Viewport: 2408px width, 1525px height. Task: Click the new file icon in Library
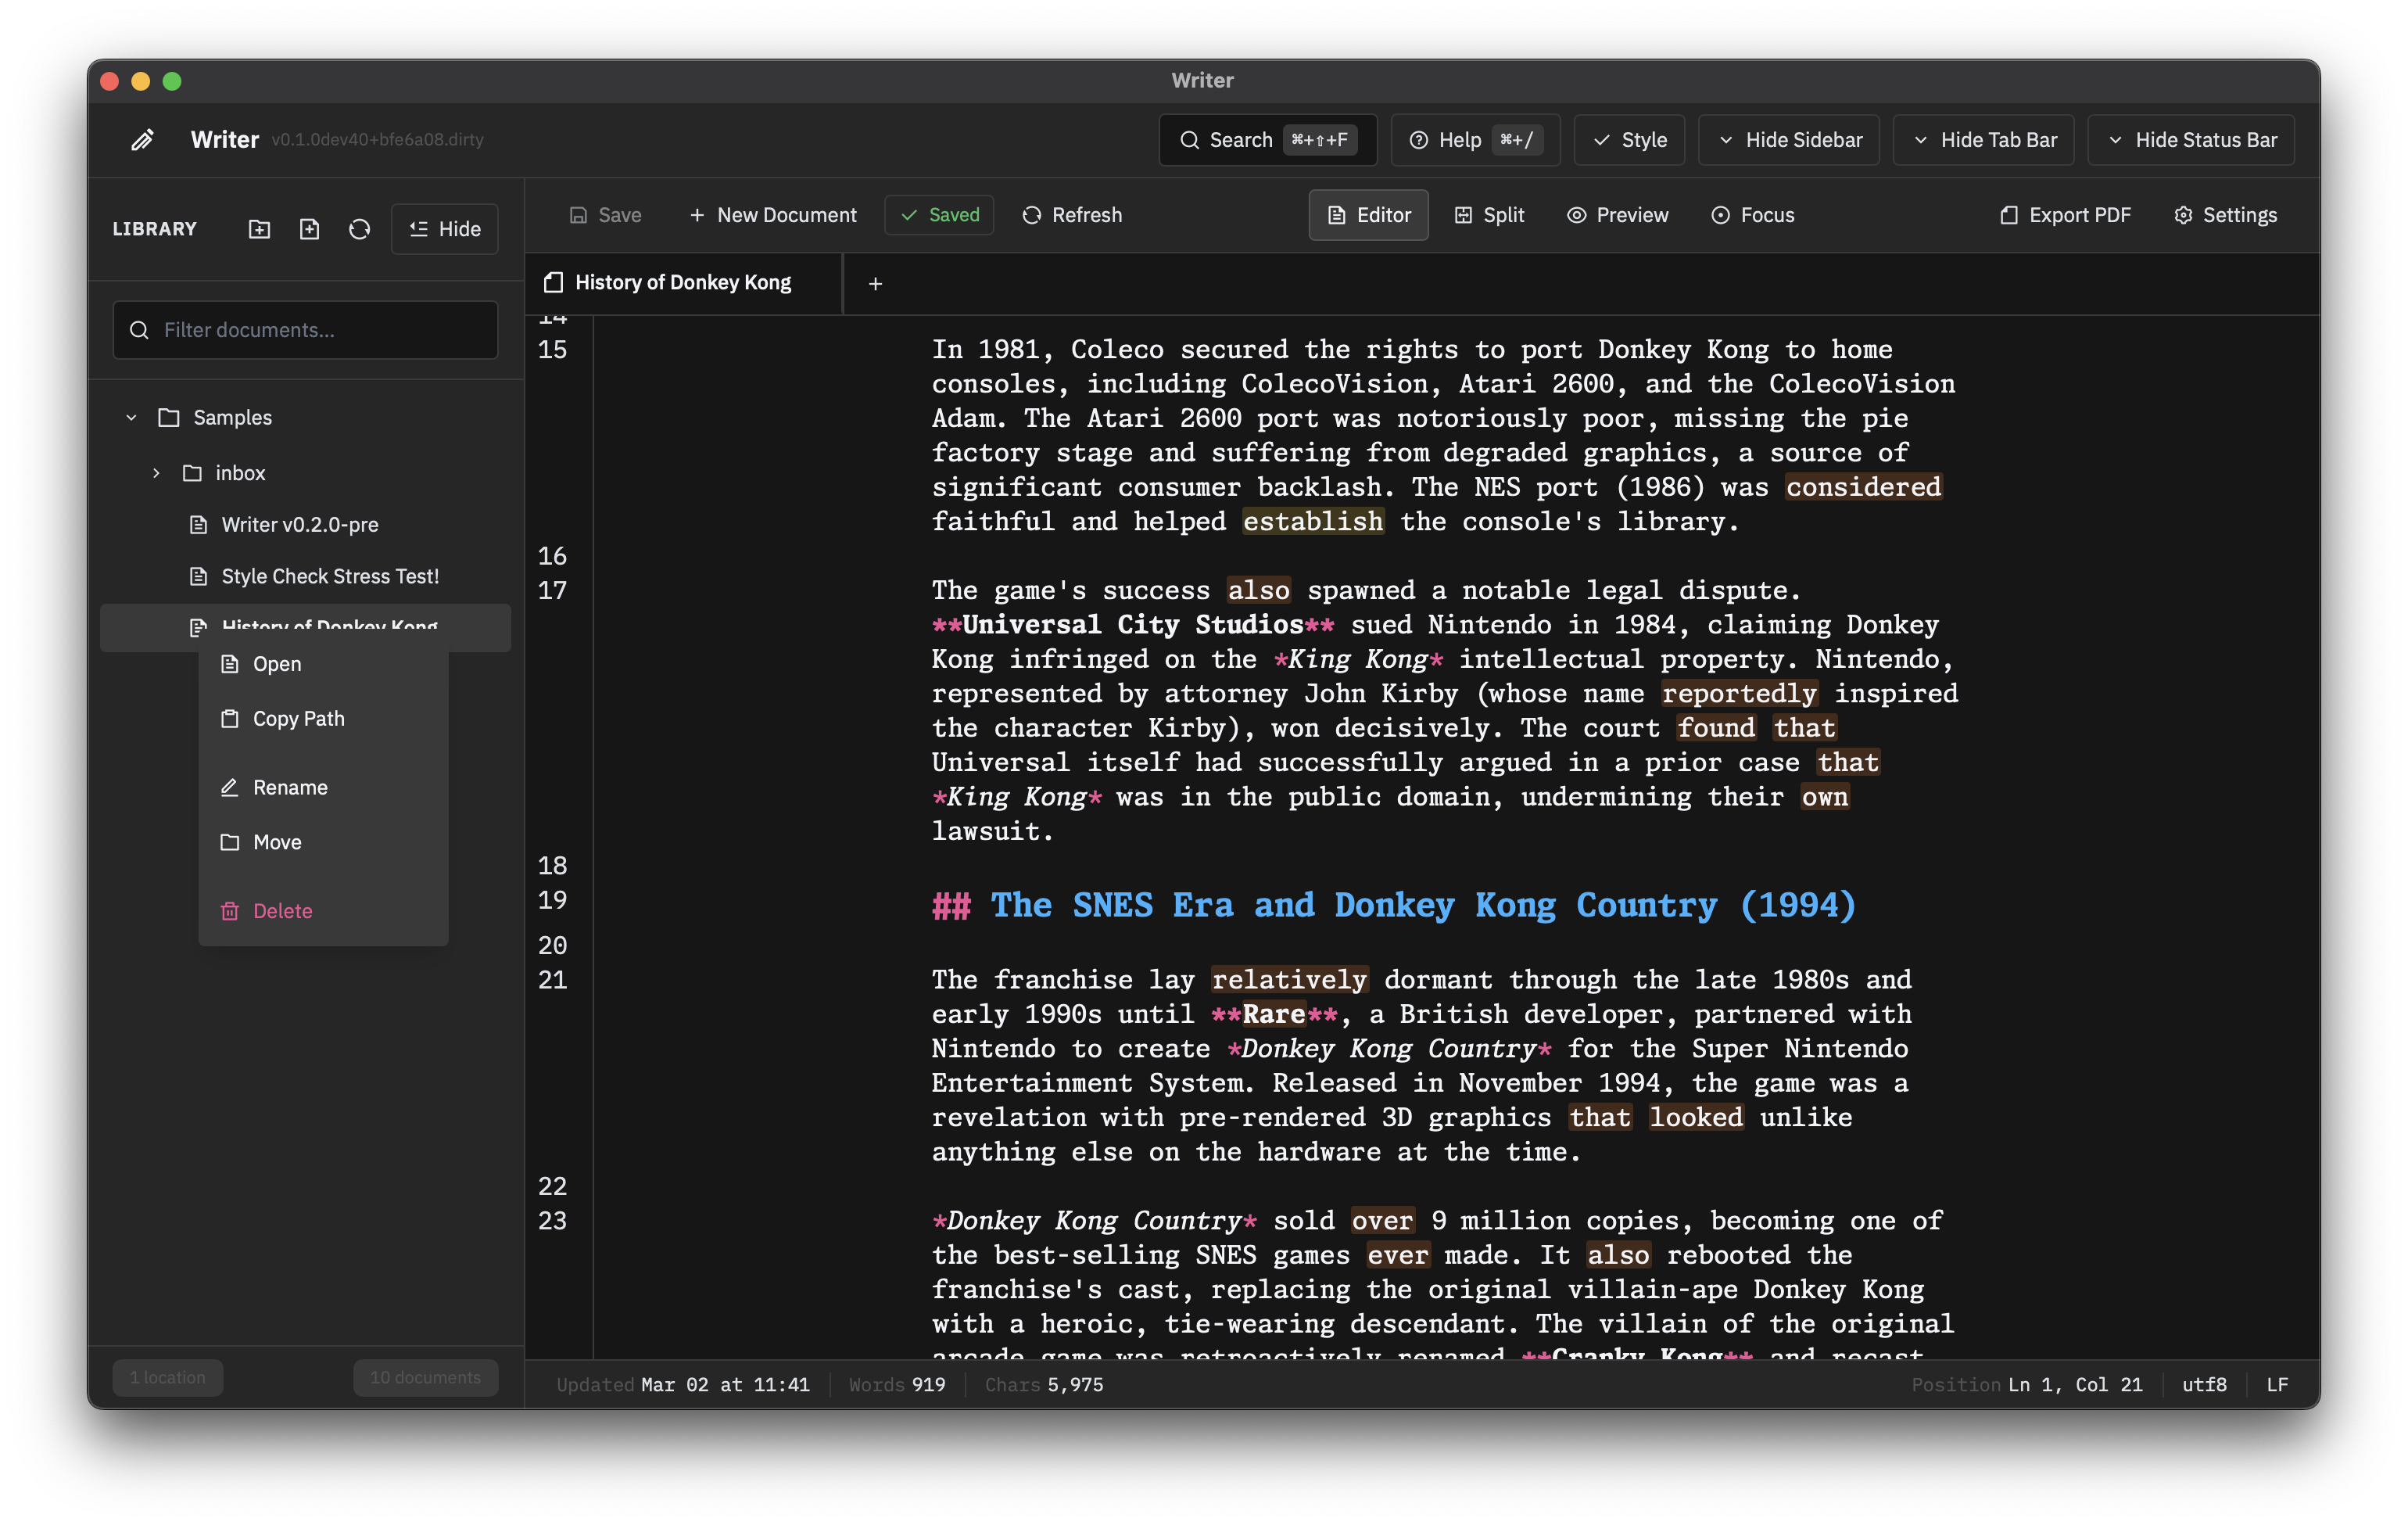tap(309, 229)
